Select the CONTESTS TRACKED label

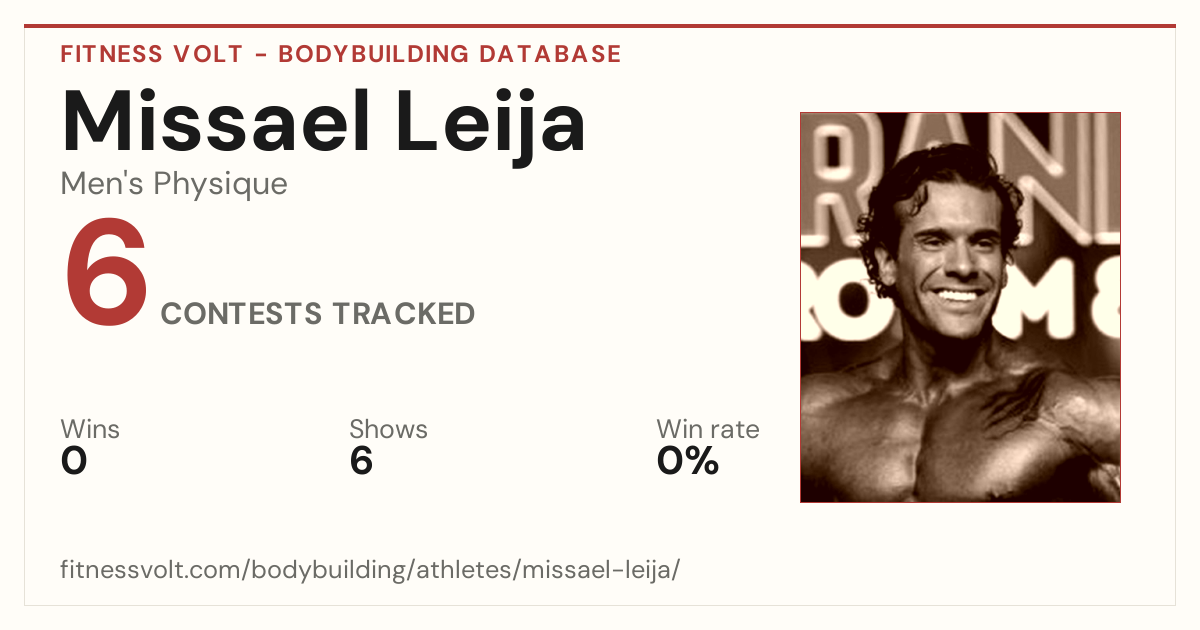pos(318,314)
